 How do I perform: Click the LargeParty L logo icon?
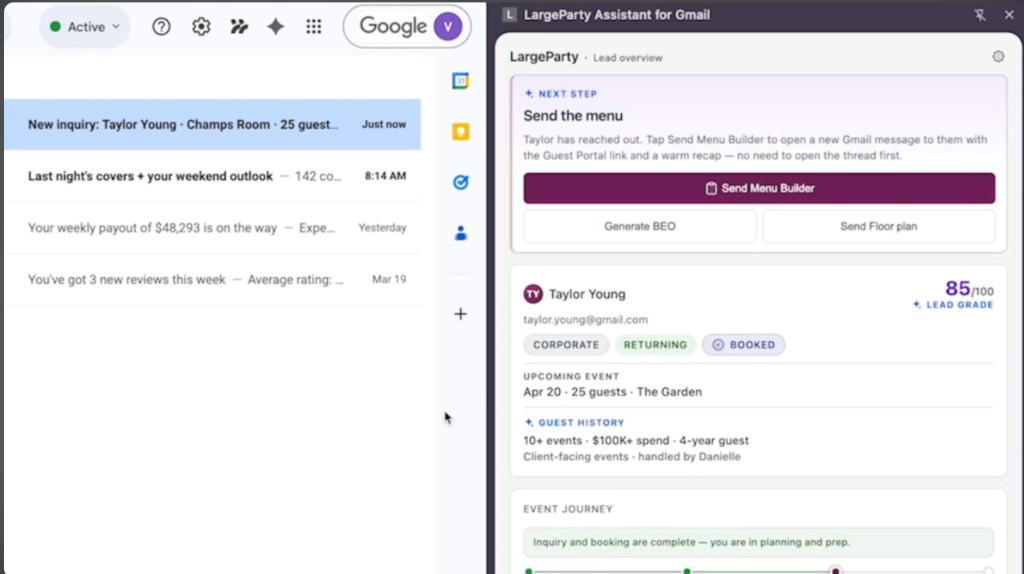510,14
